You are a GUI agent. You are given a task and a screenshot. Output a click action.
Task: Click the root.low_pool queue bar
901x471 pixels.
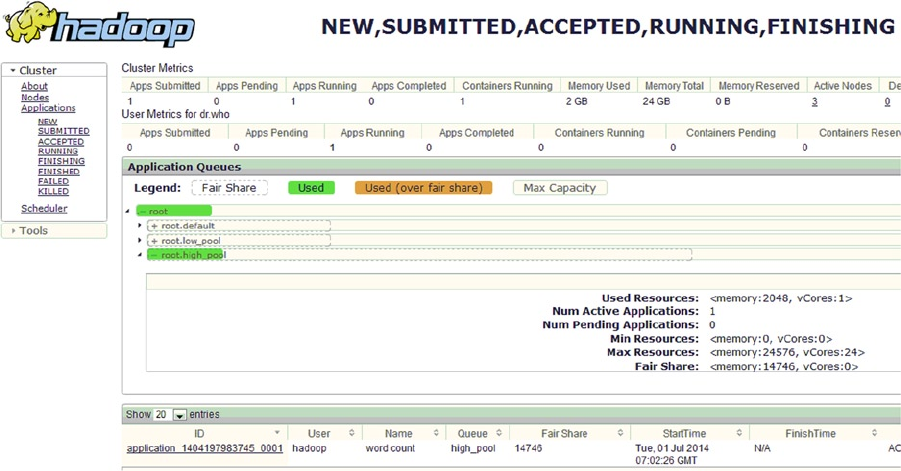click(x=239, y=241)
